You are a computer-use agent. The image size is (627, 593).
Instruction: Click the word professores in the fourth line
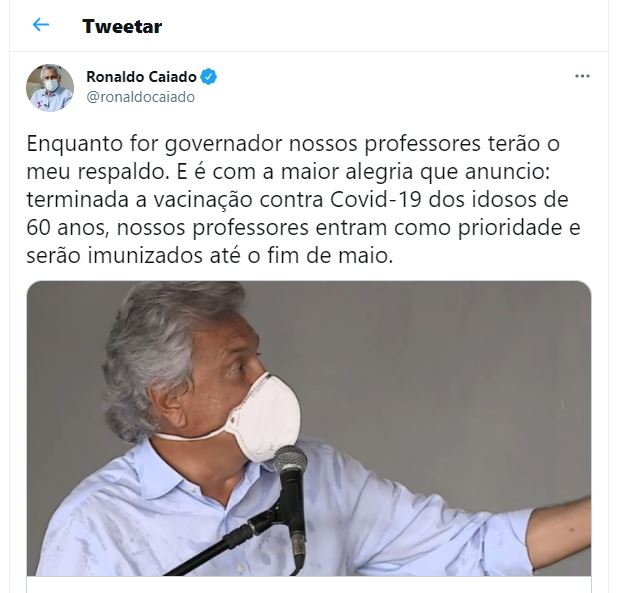point(250,228)
